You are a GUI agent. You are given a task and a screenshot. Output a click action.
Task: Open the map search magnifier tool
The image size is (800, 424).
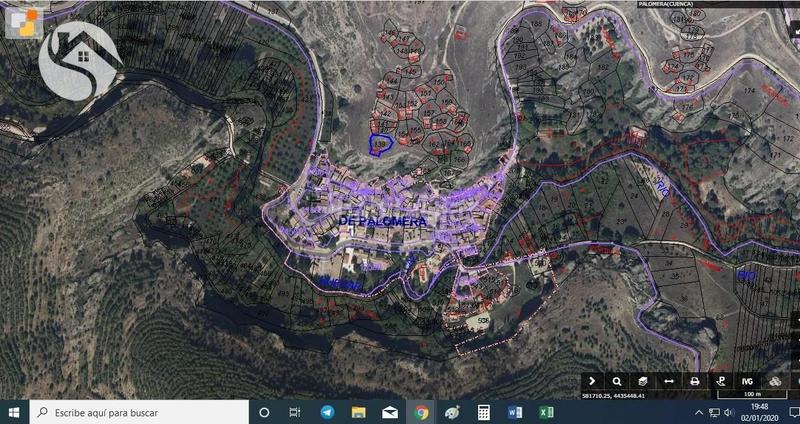(618, 381)
